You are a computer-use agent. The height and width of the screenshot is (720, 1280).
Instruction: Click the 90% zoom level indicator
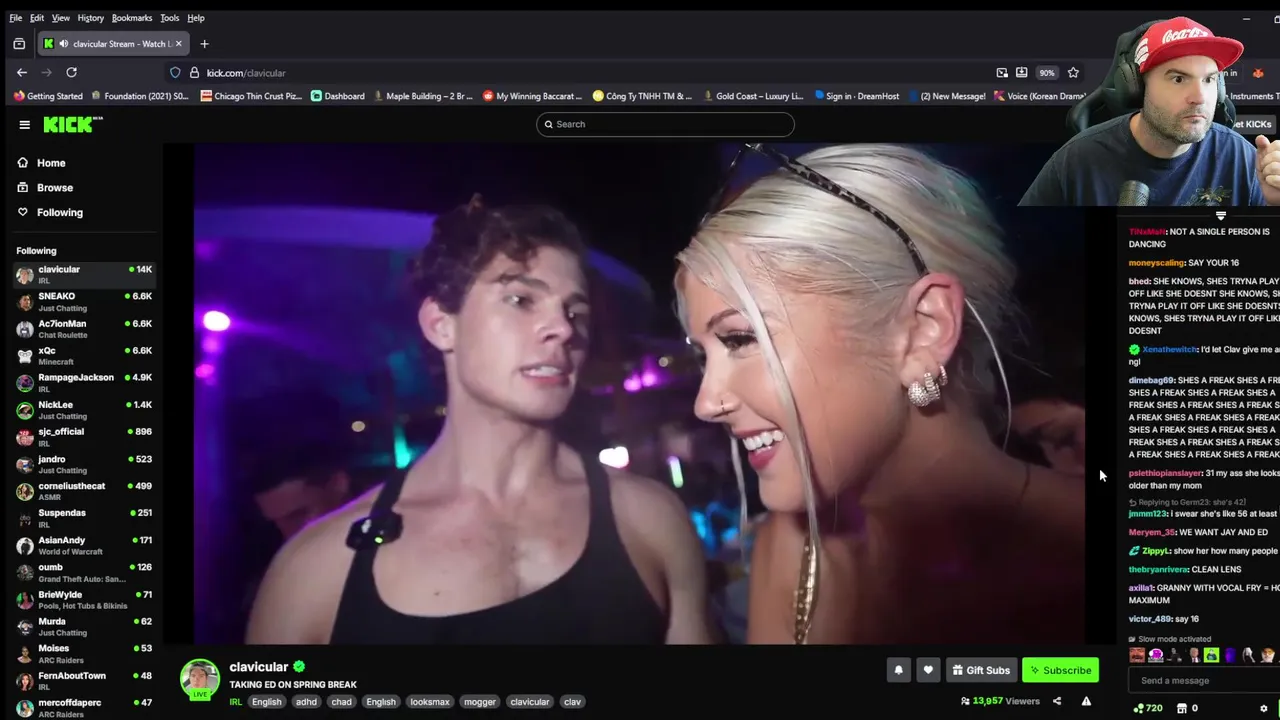(x=1046, y=73)
